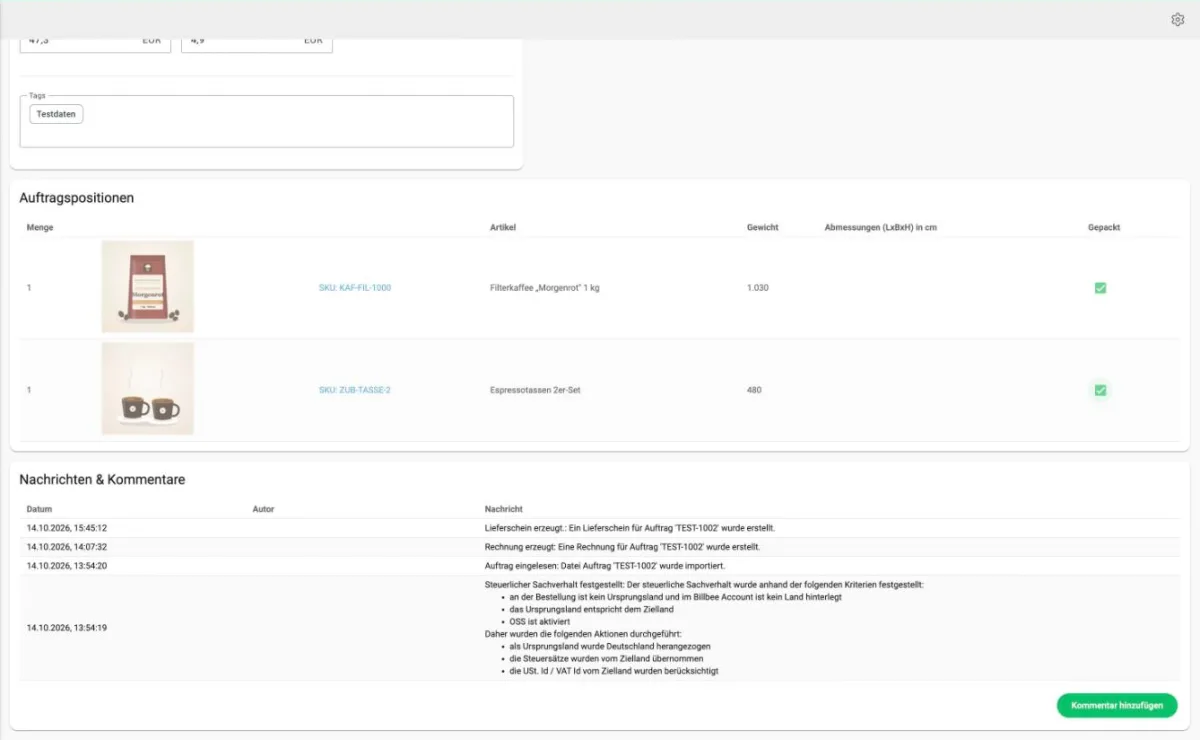Click the bullet 'das Ursprungsland entspricht dem Zielland'
Image resolution: width=1200 pixels, height=740 pixels.
pyautogui.click(x=592, y=609)
